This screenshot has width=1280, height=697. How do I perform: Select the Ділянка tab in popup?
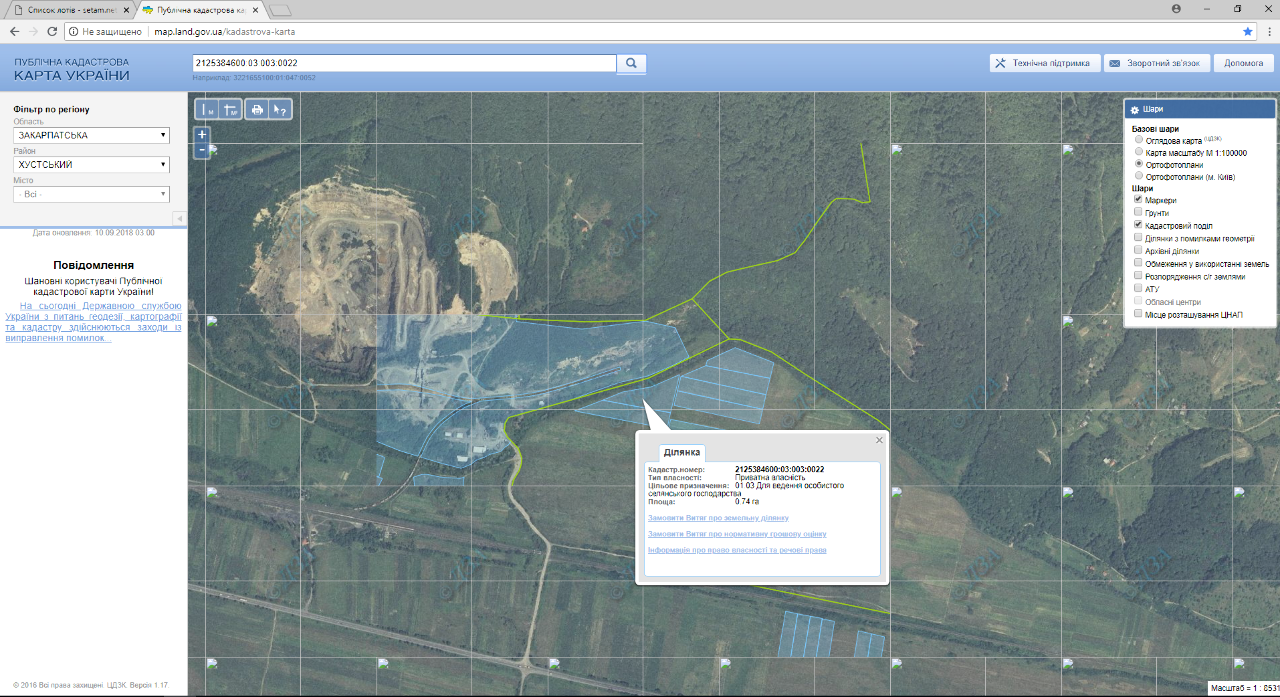click(682, 453)
